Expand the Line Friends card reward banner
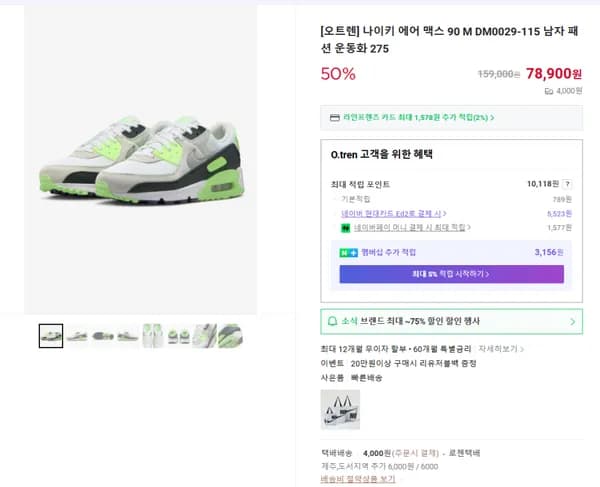 pyautogui.click(x=451, y=118)
